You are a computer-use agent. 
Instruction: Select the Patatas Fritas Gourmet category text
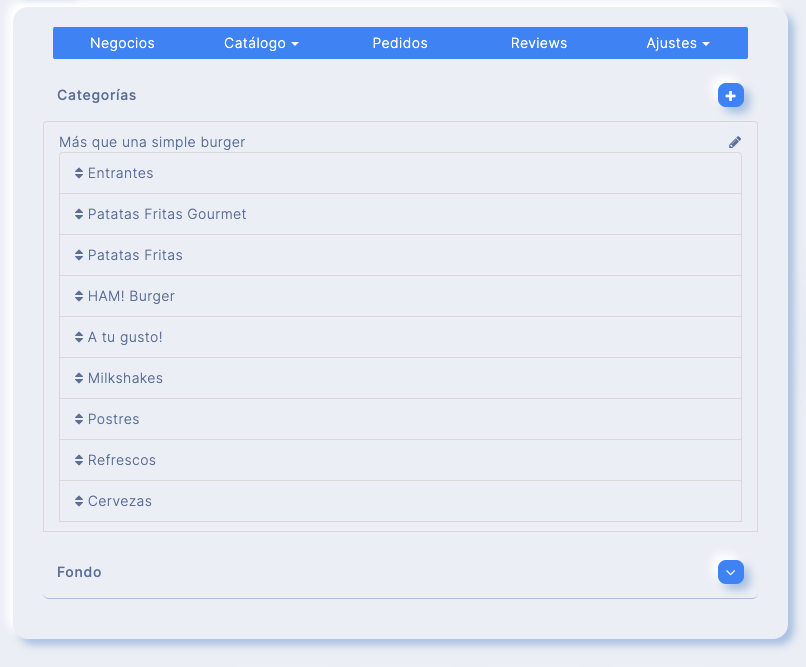167,214
